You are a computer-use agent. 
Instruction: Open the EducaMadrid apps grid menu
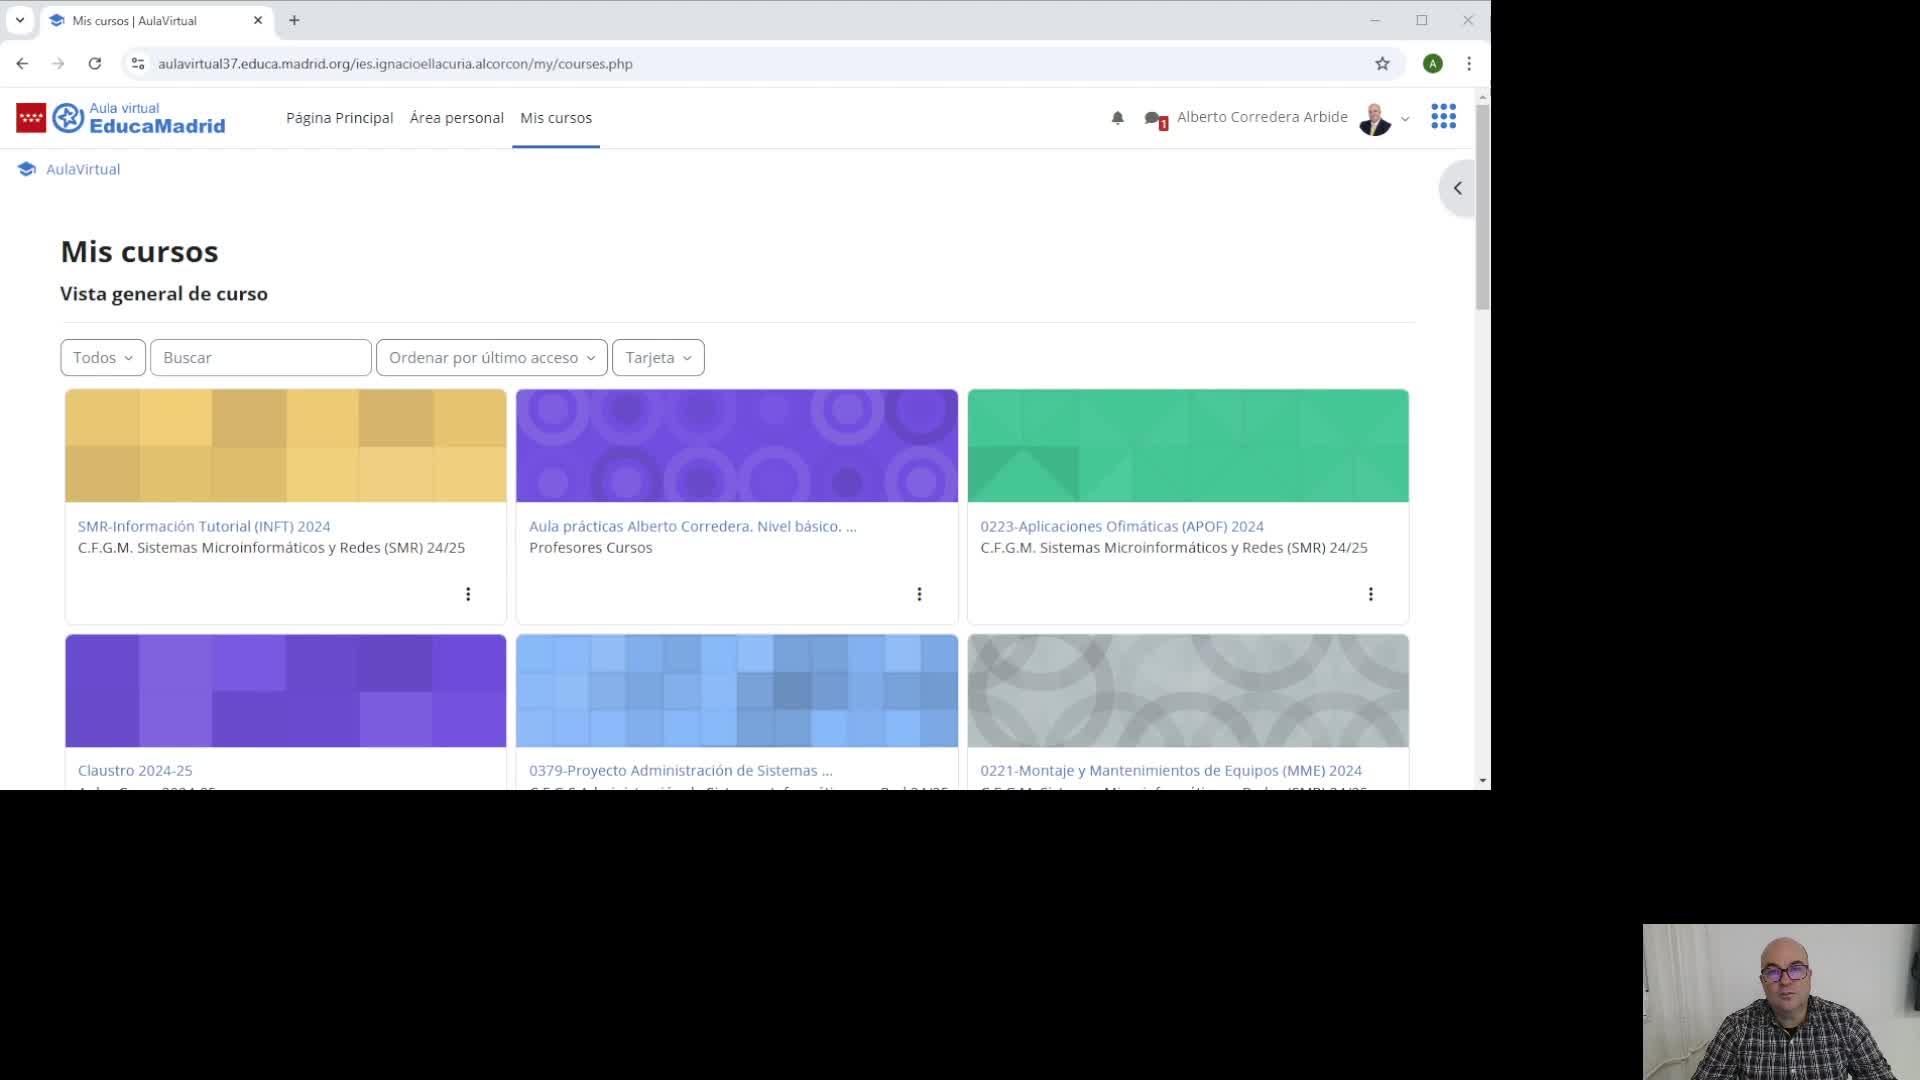click(x=1443, y=117)
